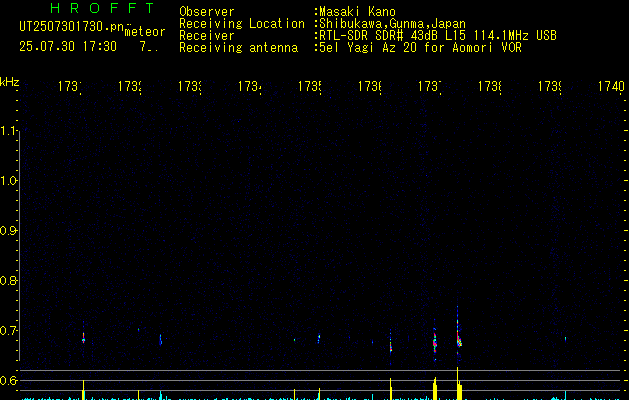Select the RTL-SDR receiver settings line

[438, 36]
